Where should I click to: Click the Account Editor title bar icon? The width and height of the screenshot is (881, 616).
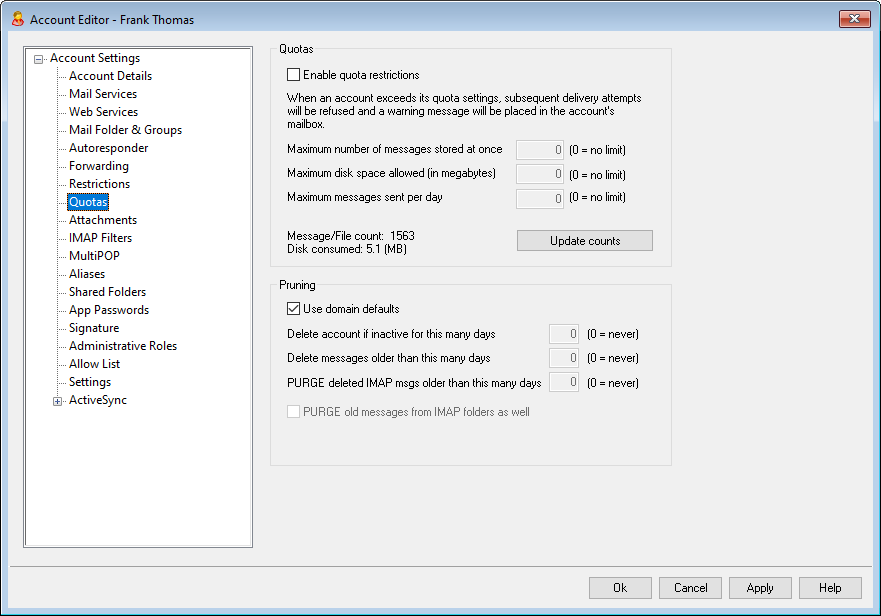pos(17,19)
